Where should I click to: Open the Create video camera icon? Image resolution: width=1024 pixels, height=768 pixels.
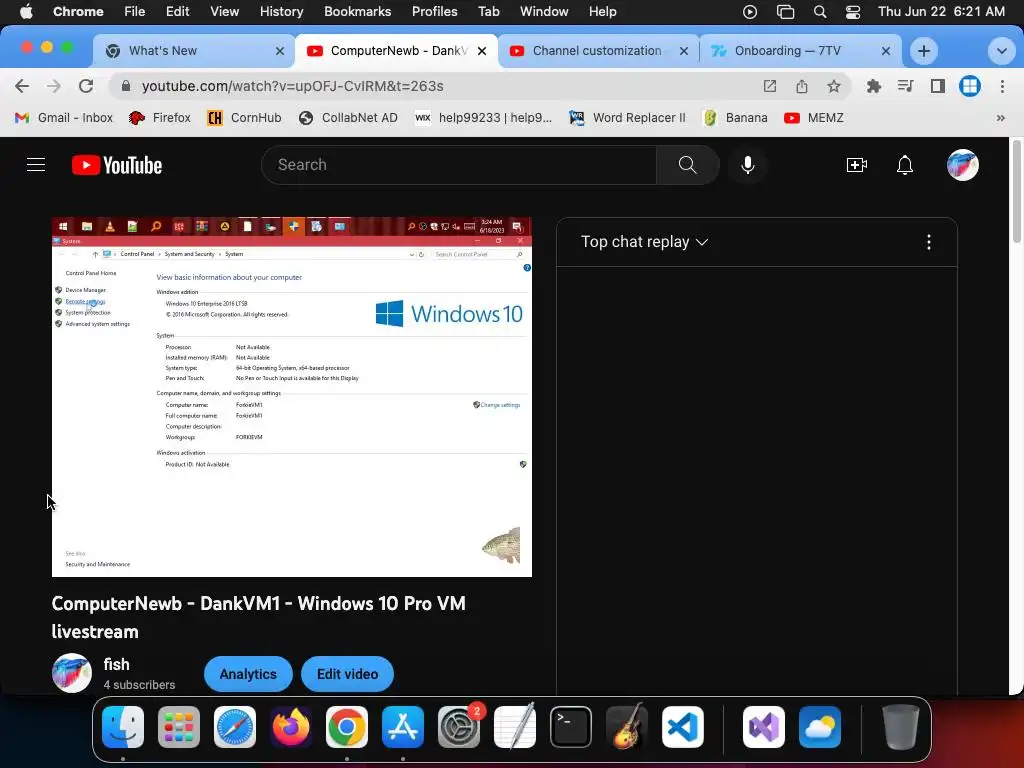(x=856, y=165)
